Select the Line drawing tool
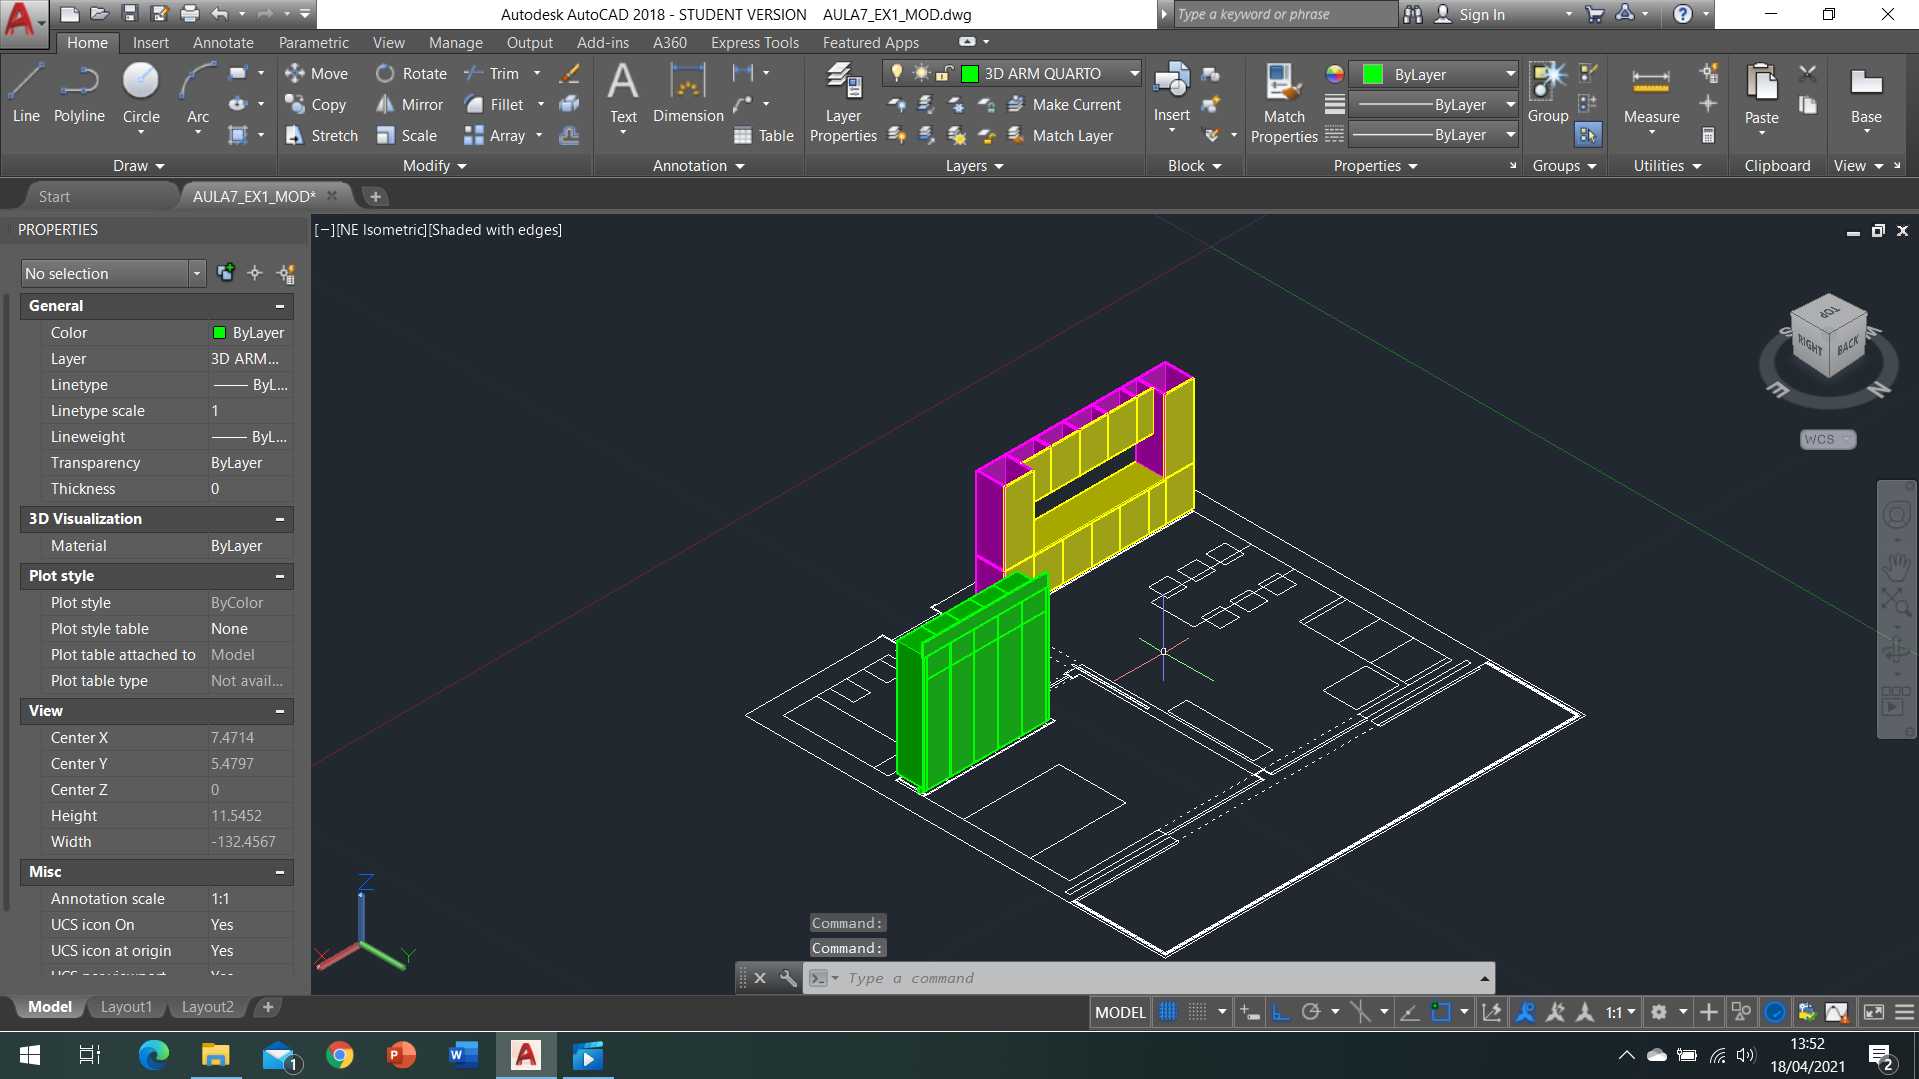 [x=26, y=92]
